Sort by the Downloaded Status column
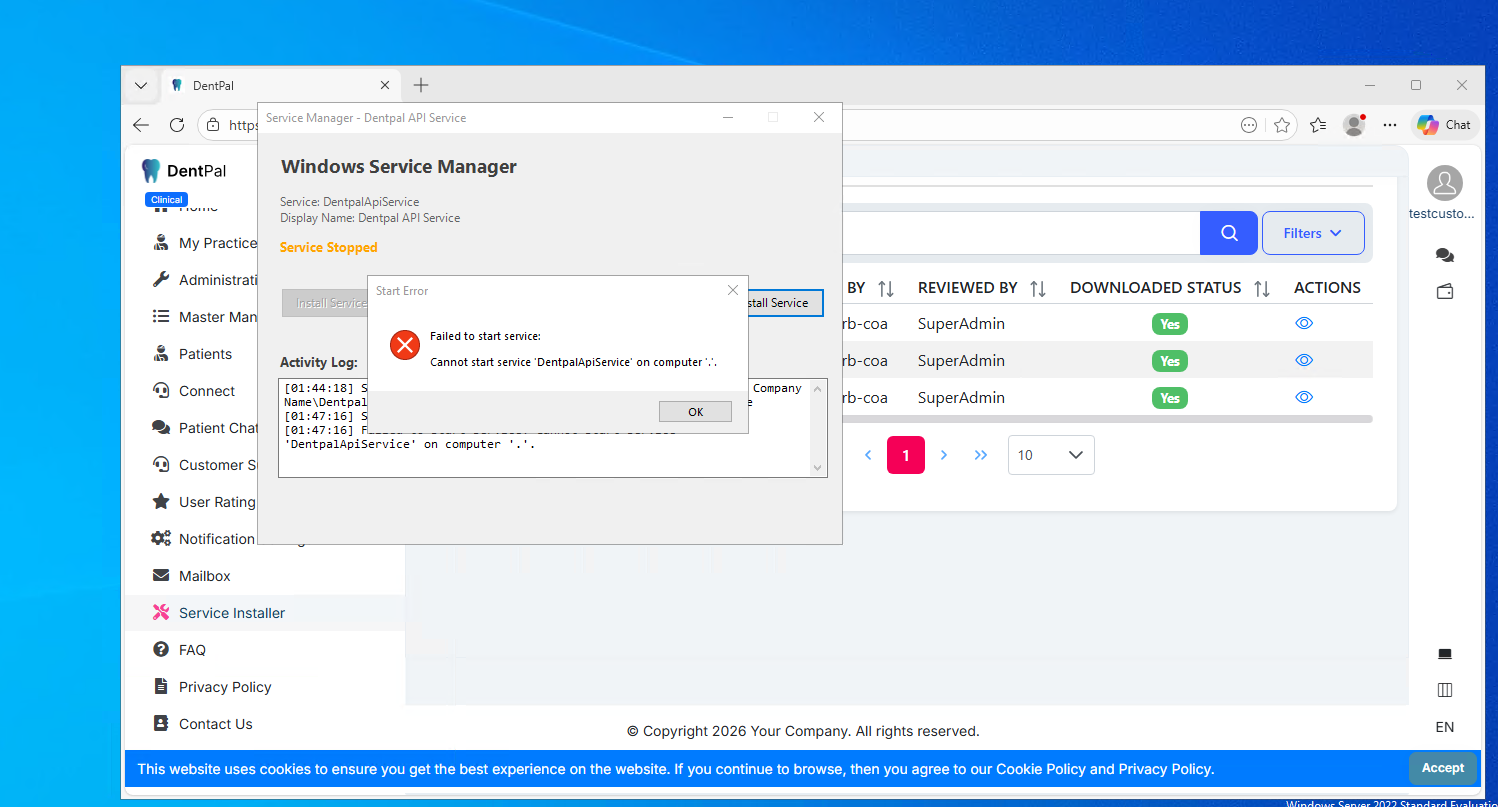The image size is (1498, 807). point(1262,288)
